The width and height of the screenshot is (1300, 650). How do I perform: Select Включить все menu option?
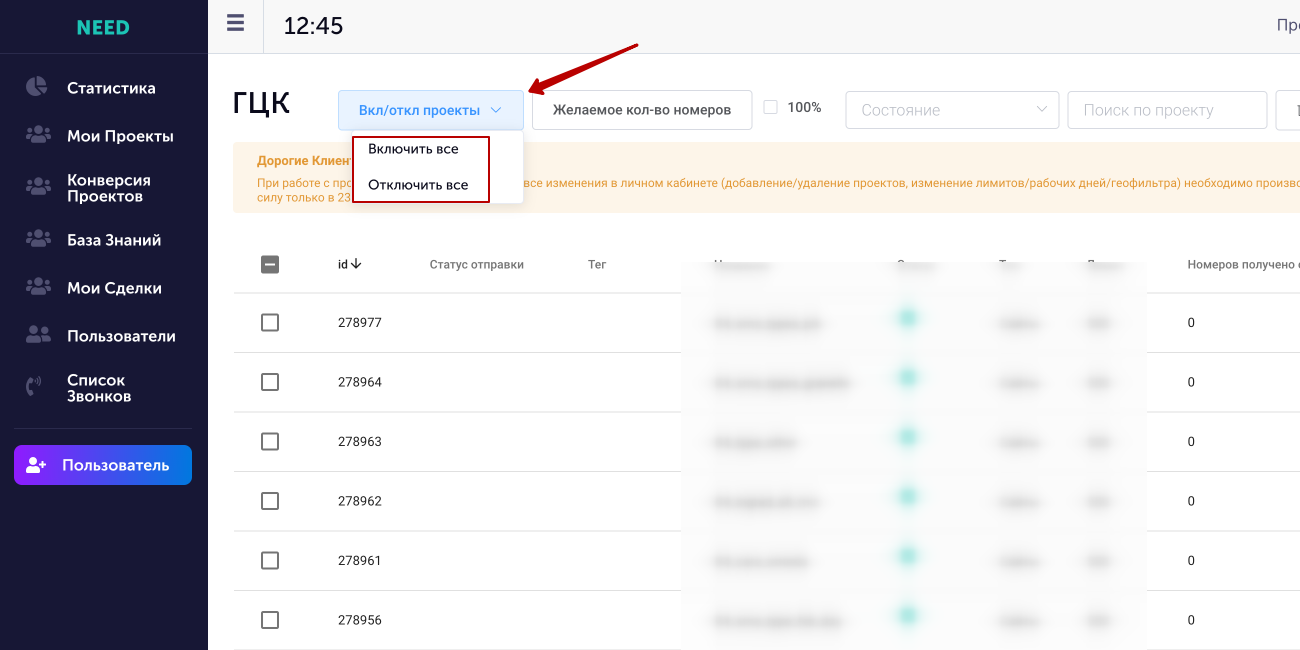413,149
